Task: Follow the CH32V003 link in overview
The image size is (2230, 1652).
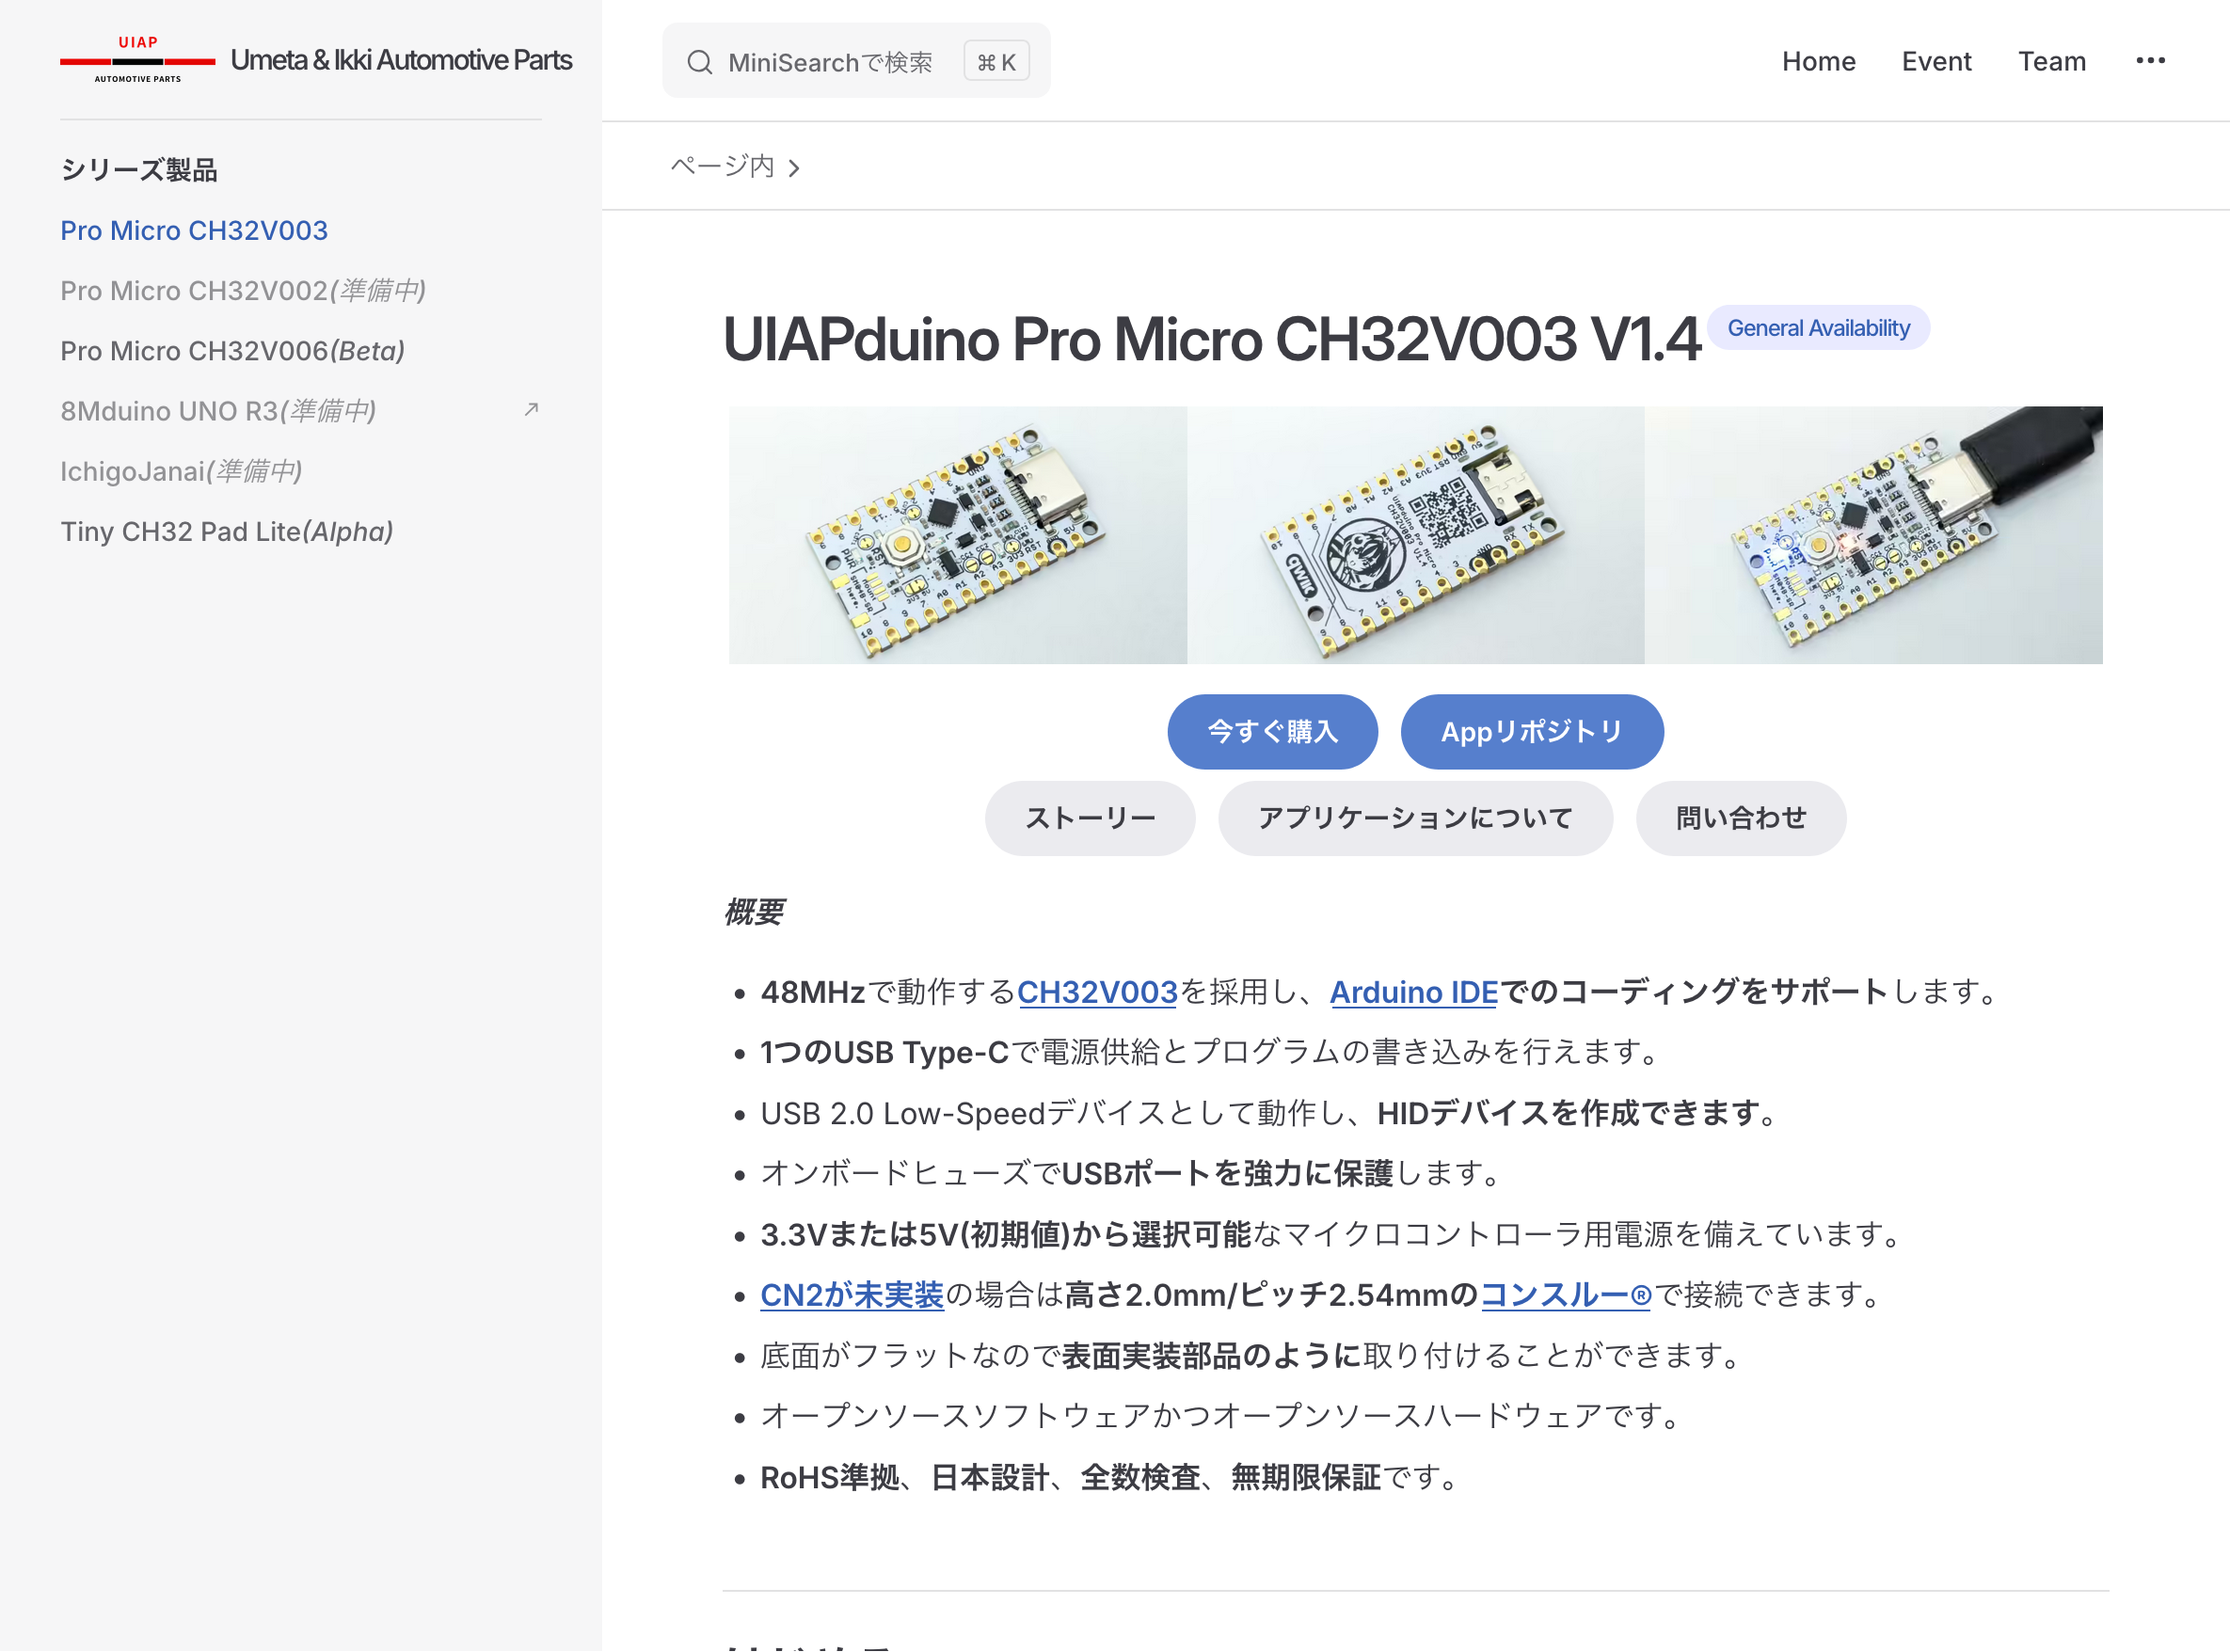Action: pyautogui.click(x=1097, y=991)
